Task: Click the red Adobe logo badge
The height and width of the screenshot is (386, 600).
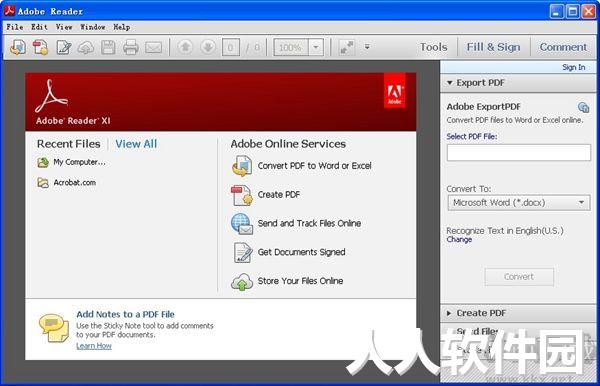Action: [395, 91]
